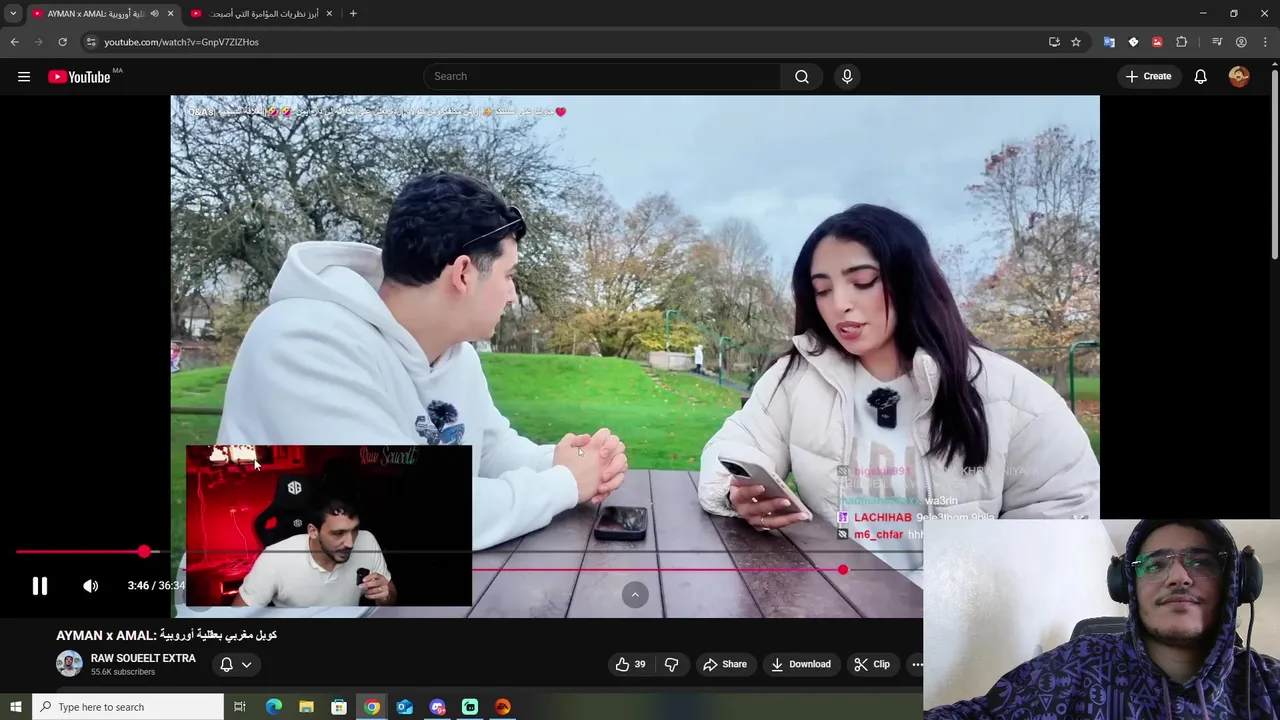This screenshot has height=720, width=1280.
Task: Open a new browser tab
Action: [x=353, y=14]
